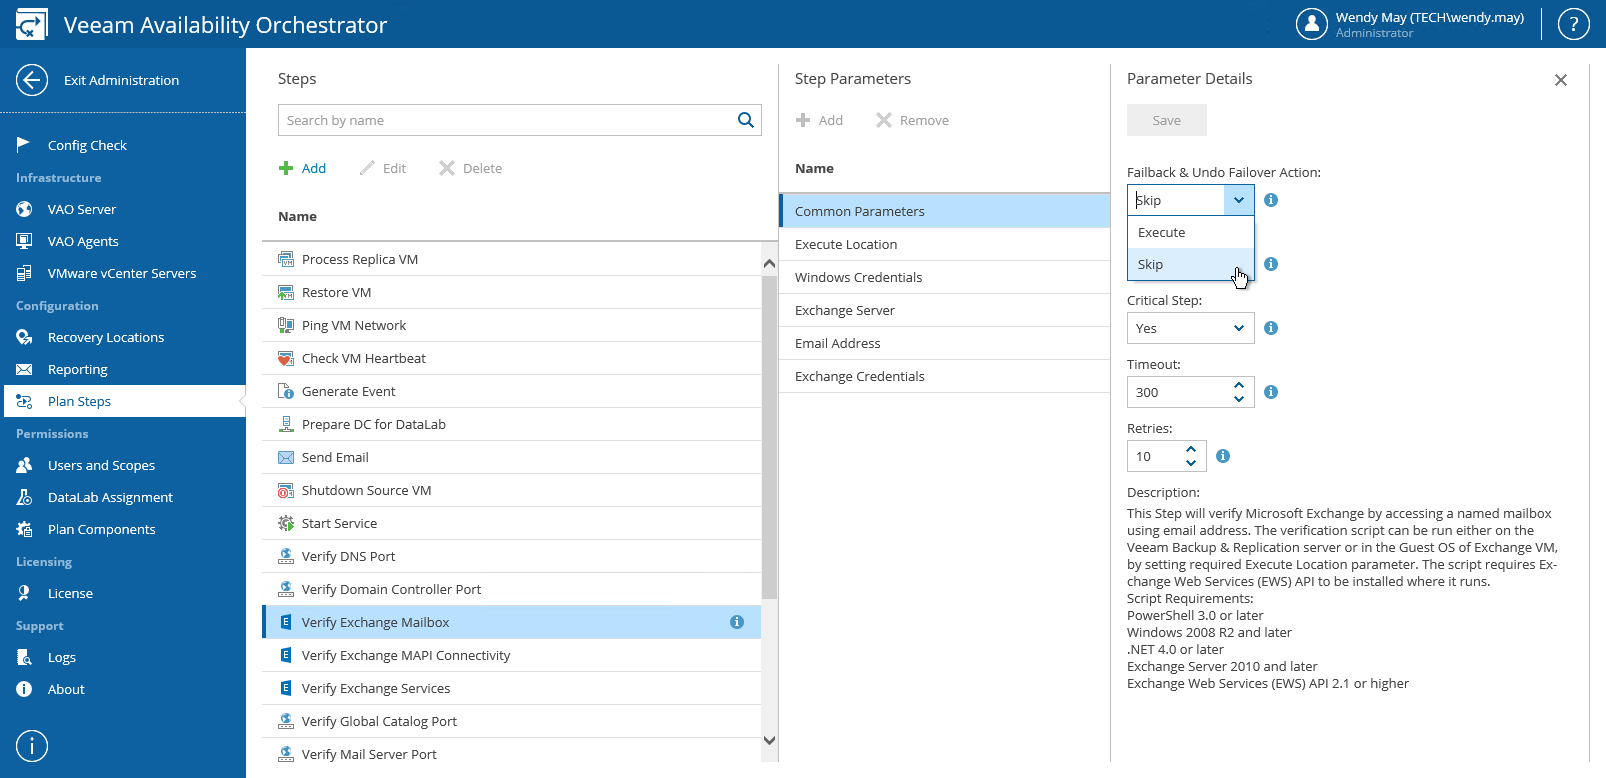Screen dimensions: 1606x778
Task: Click the search magnifier icon in Steps
Action: tap(745, 120)
